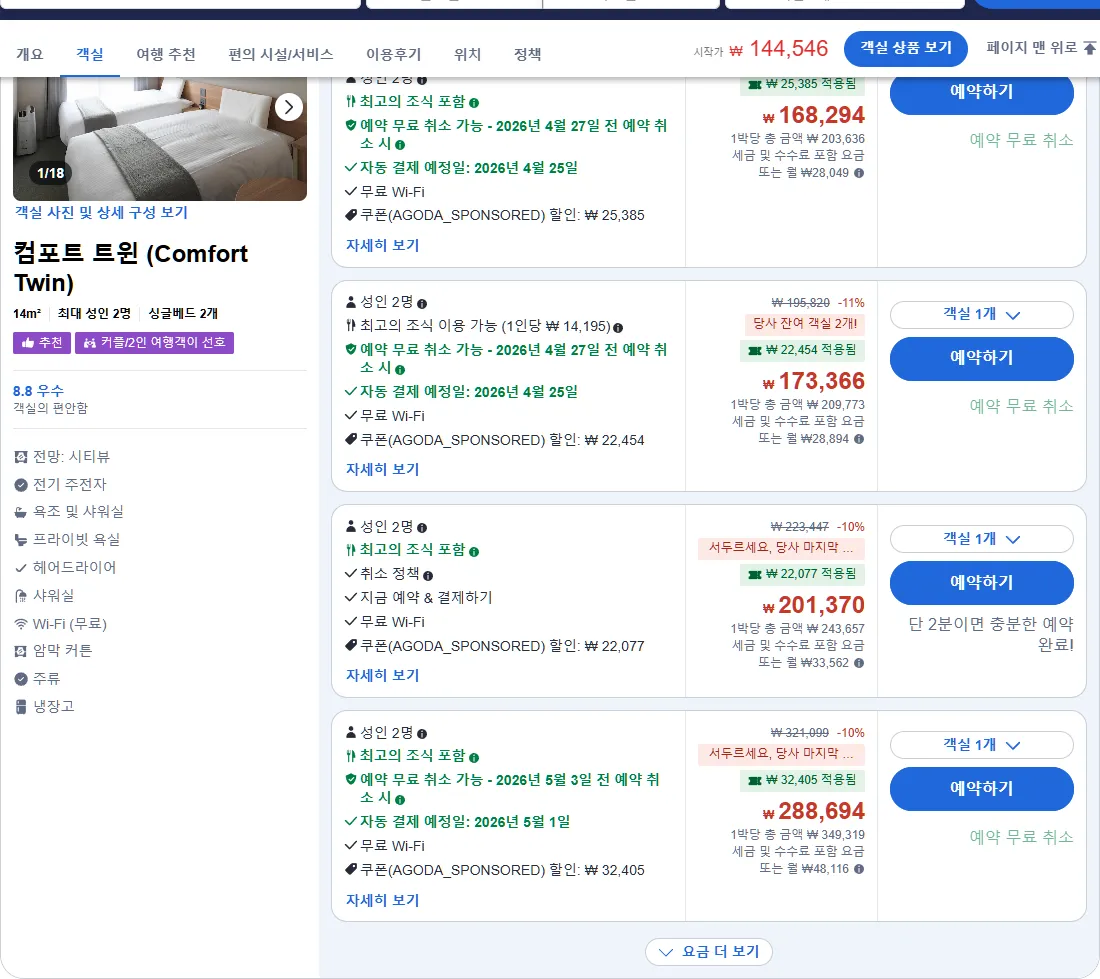This screenshot has width=1100, height=979.
Task: Click 커플/2인 여행객이 선호 badge
Action: point(154,342)
